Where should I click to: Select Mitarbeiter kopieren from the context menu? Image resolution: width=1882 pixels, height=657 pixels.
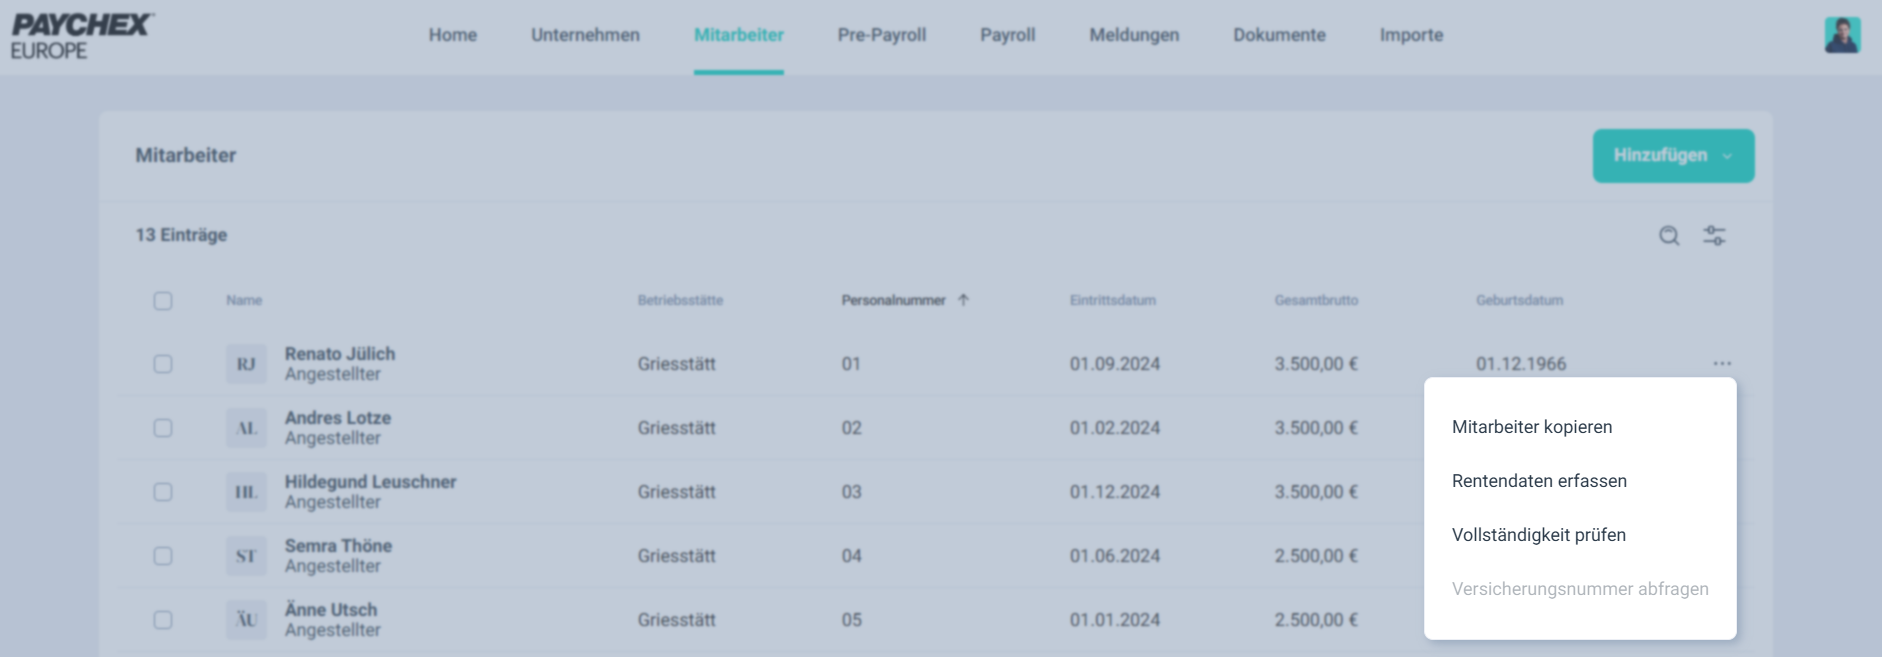(1531, 427)
